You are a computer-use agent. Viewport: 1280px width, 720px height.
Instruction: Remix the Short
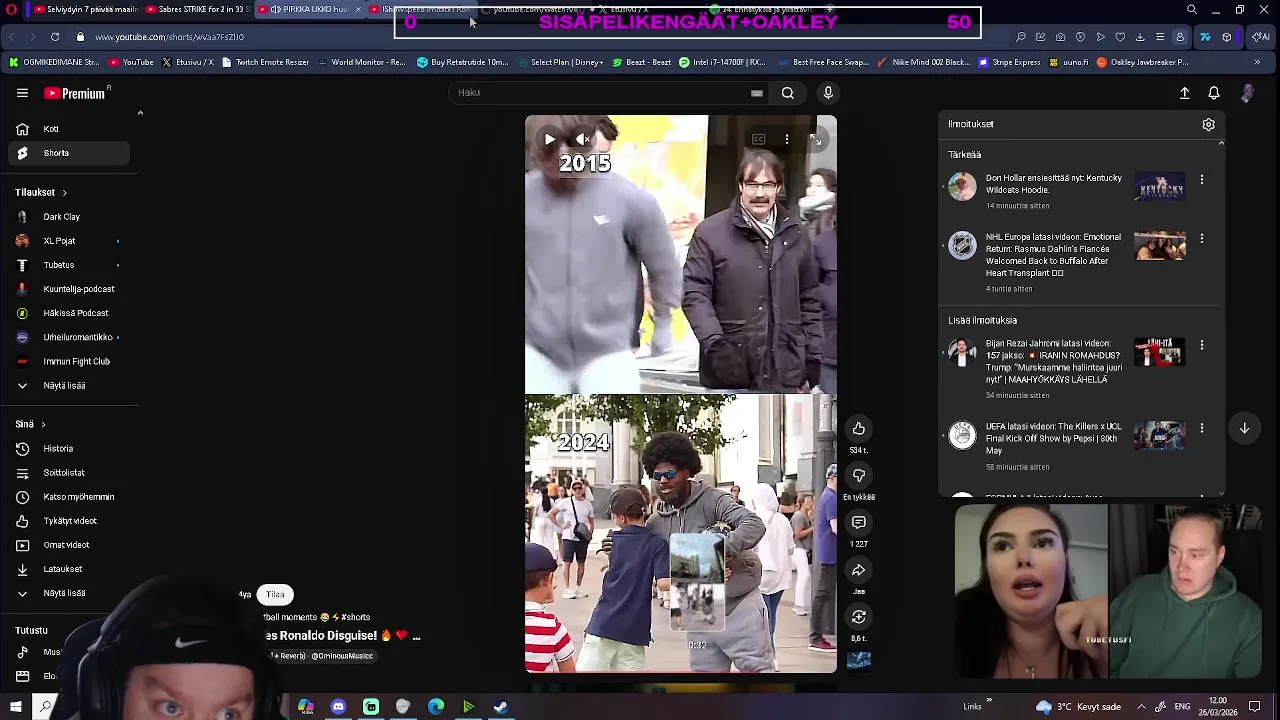pos(859,616)
